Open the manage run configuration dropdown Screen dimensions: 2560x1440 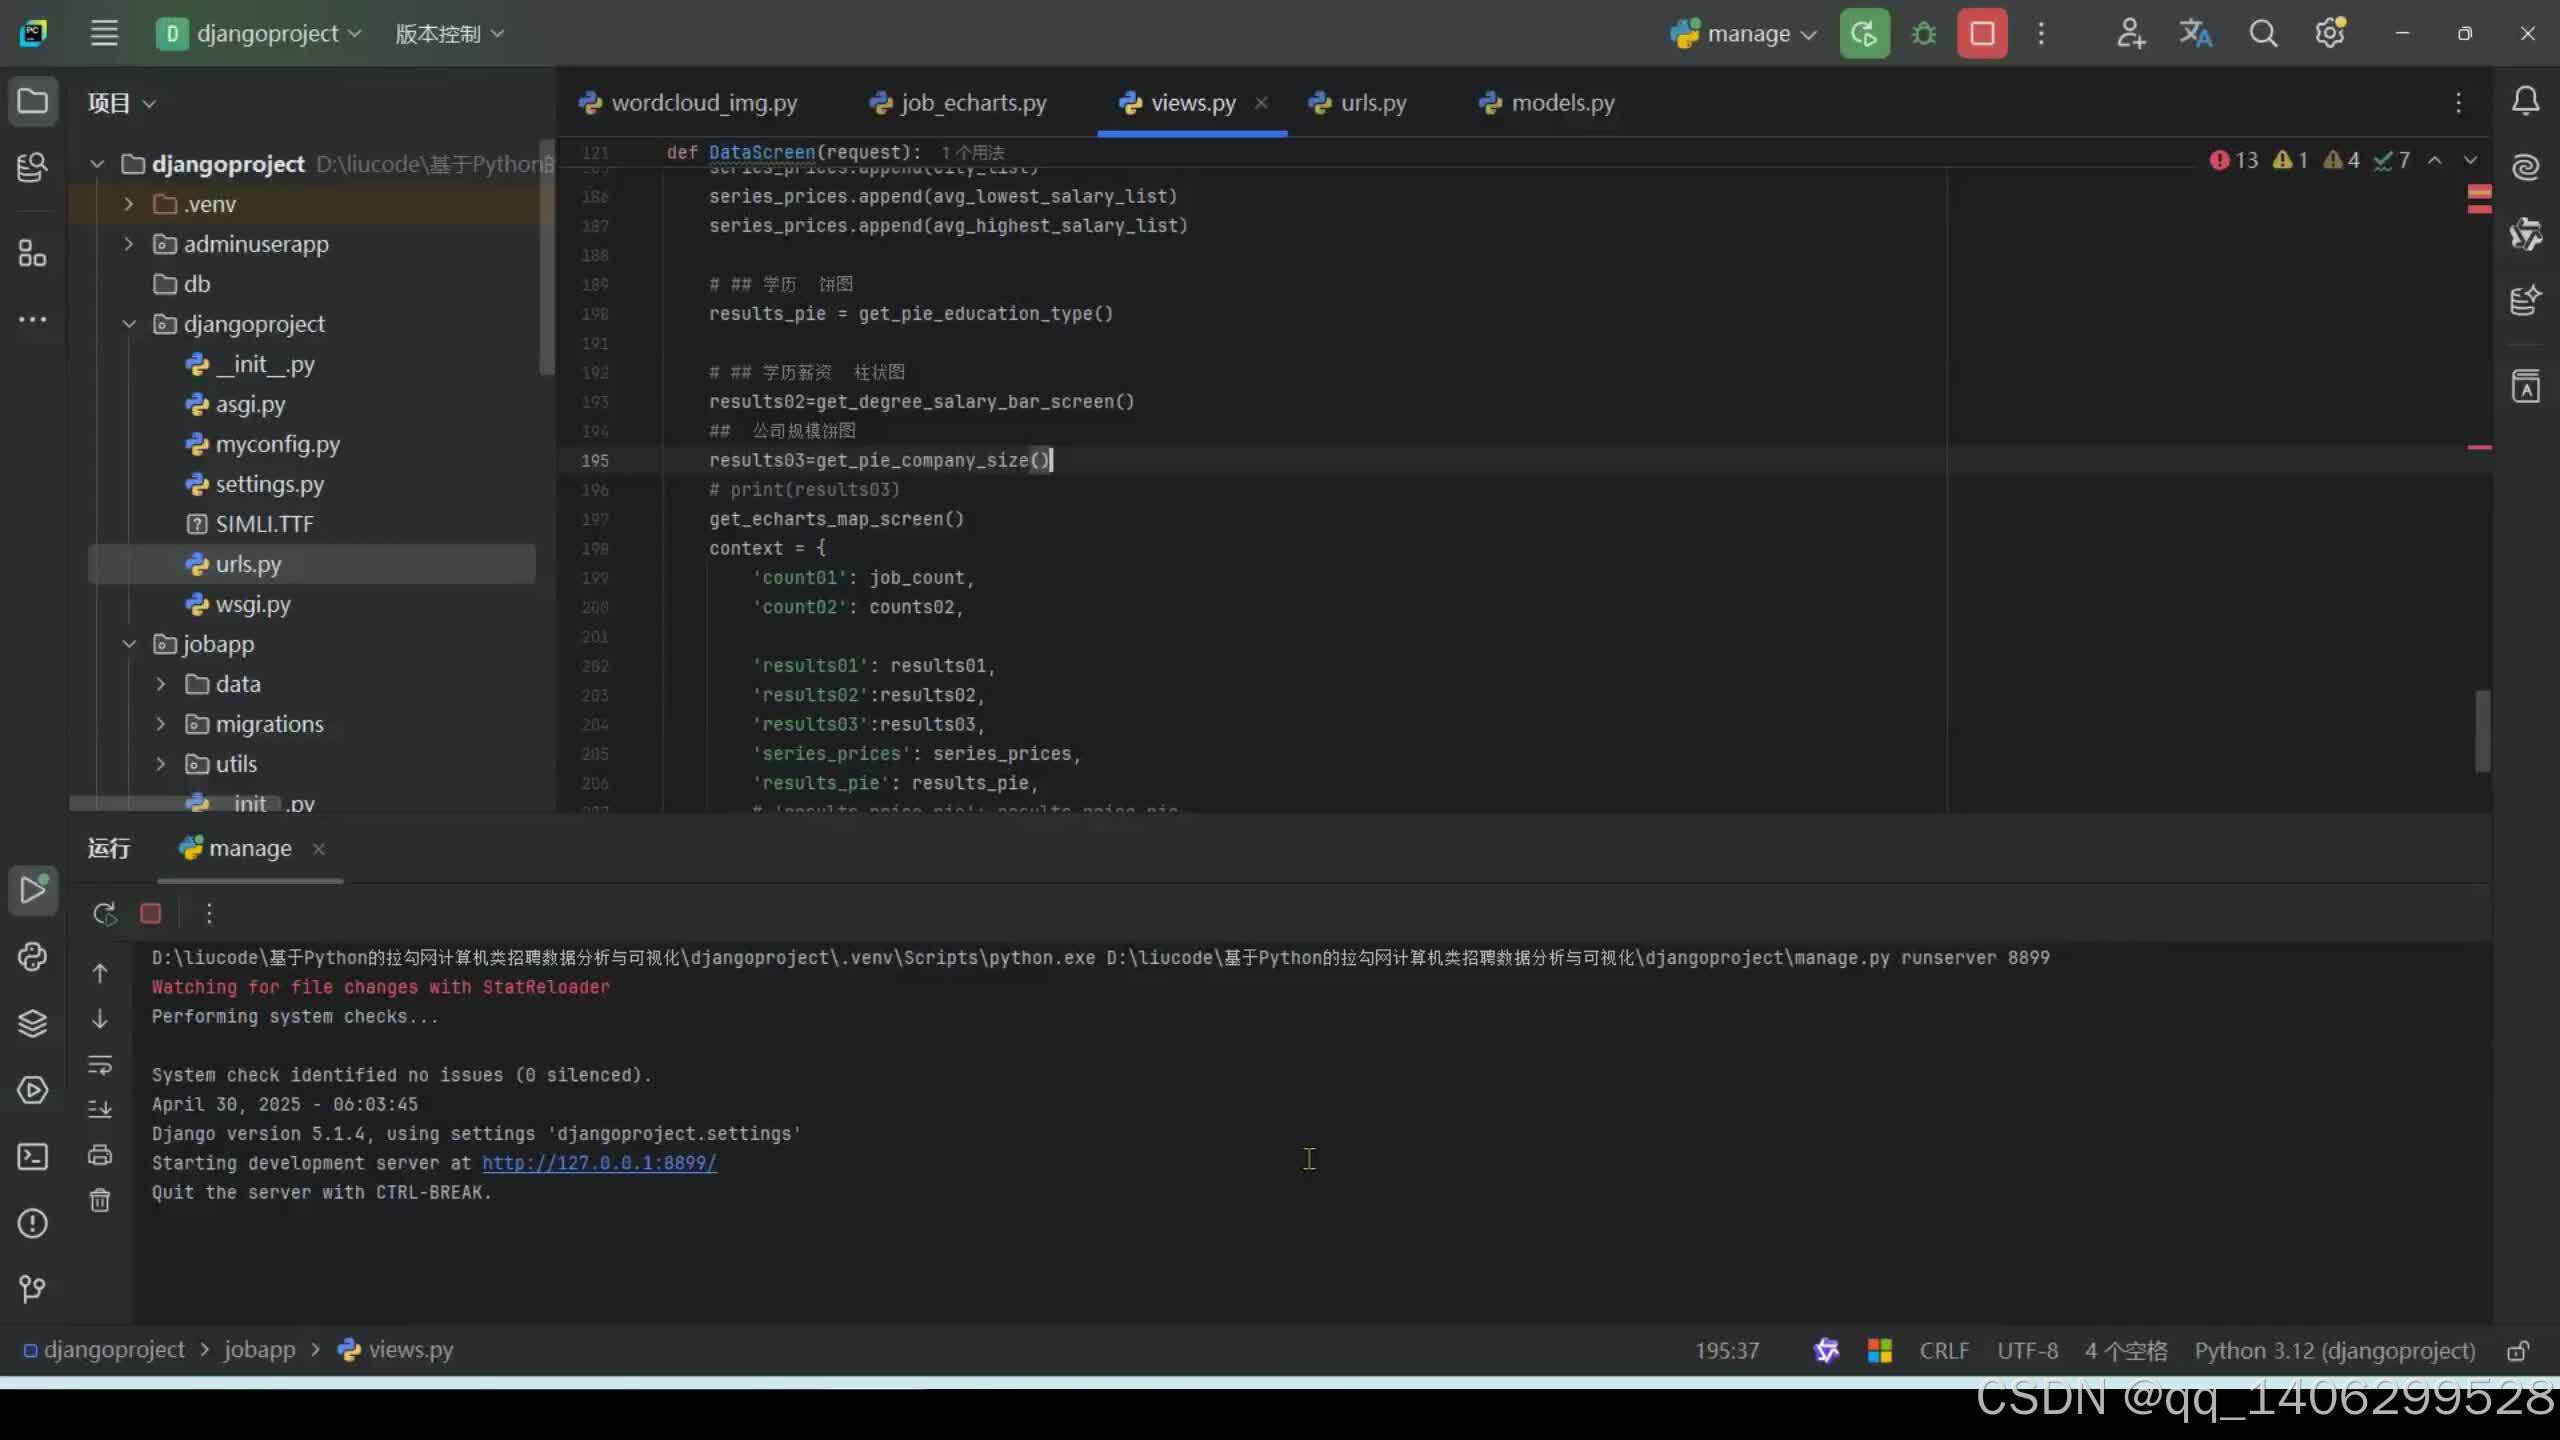(x=1743, y=34)
